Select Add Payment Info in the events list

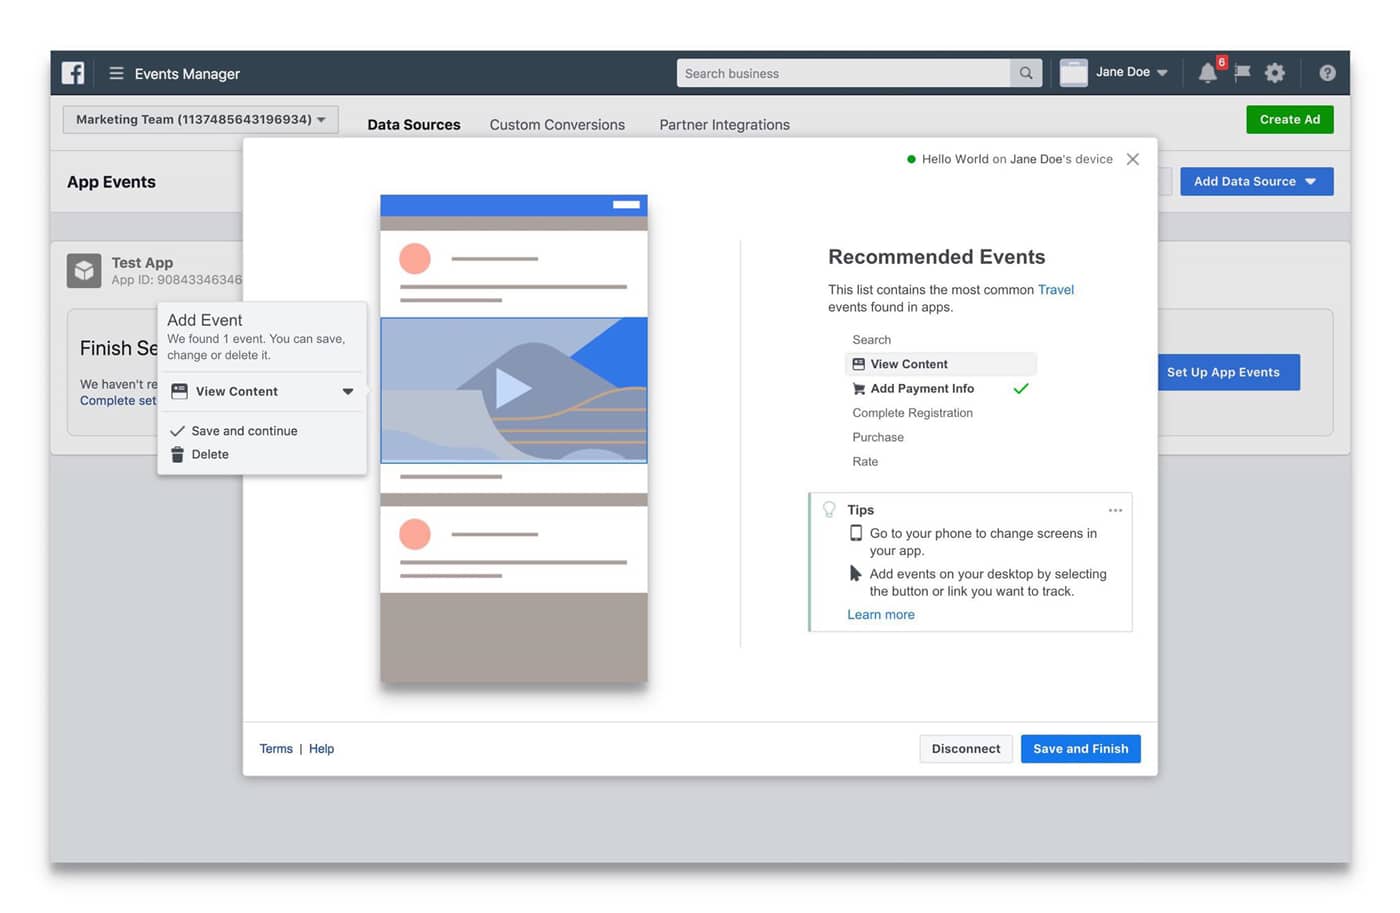(x=922, y=389)
